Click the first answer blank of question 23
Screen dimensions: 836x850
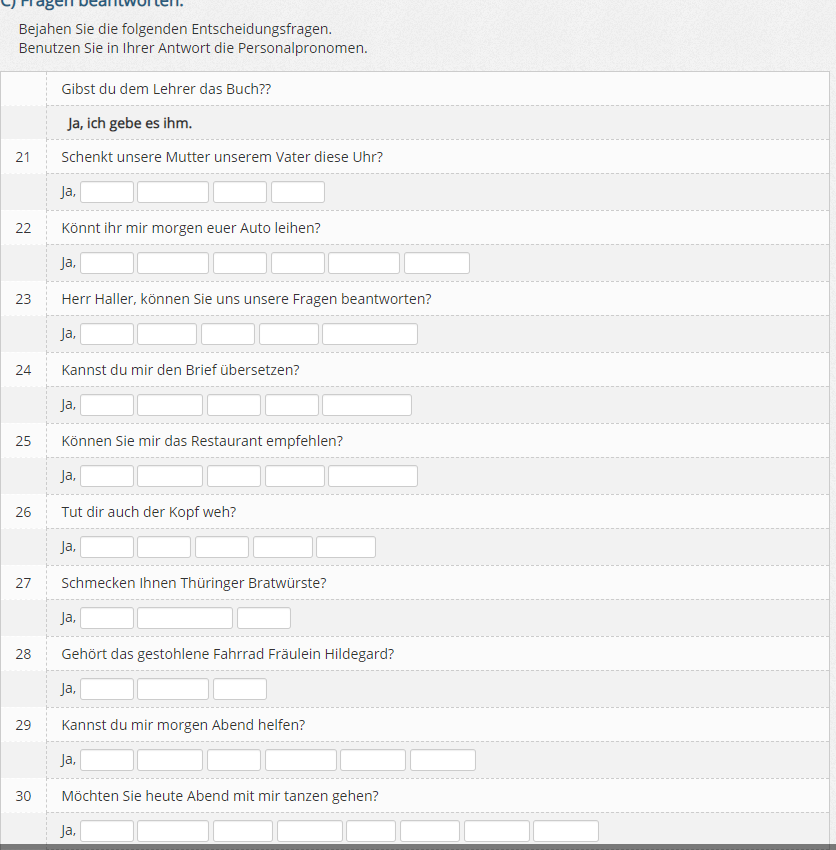[x=107, y=334]
